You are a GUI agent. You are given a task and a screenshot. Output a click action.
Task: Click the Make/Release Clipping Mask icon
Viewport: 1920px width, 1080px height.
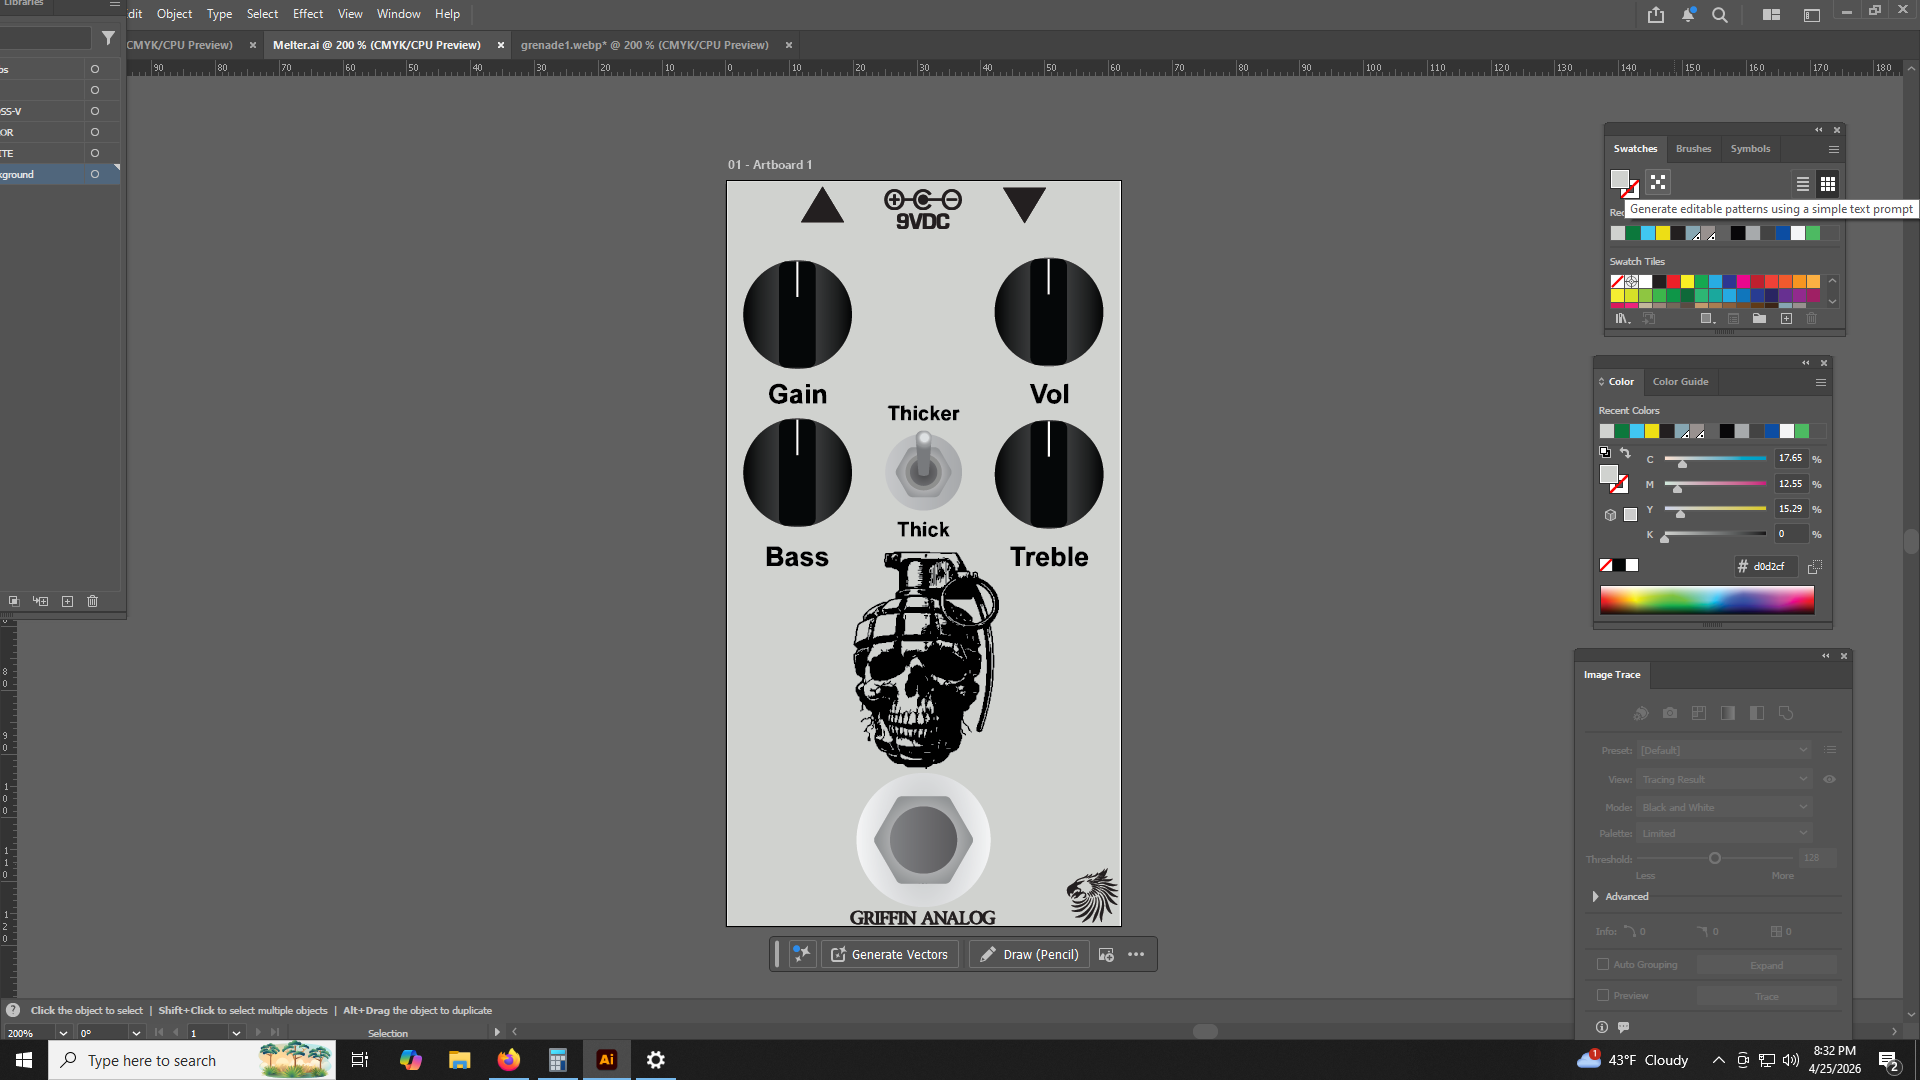click(14, 601)
